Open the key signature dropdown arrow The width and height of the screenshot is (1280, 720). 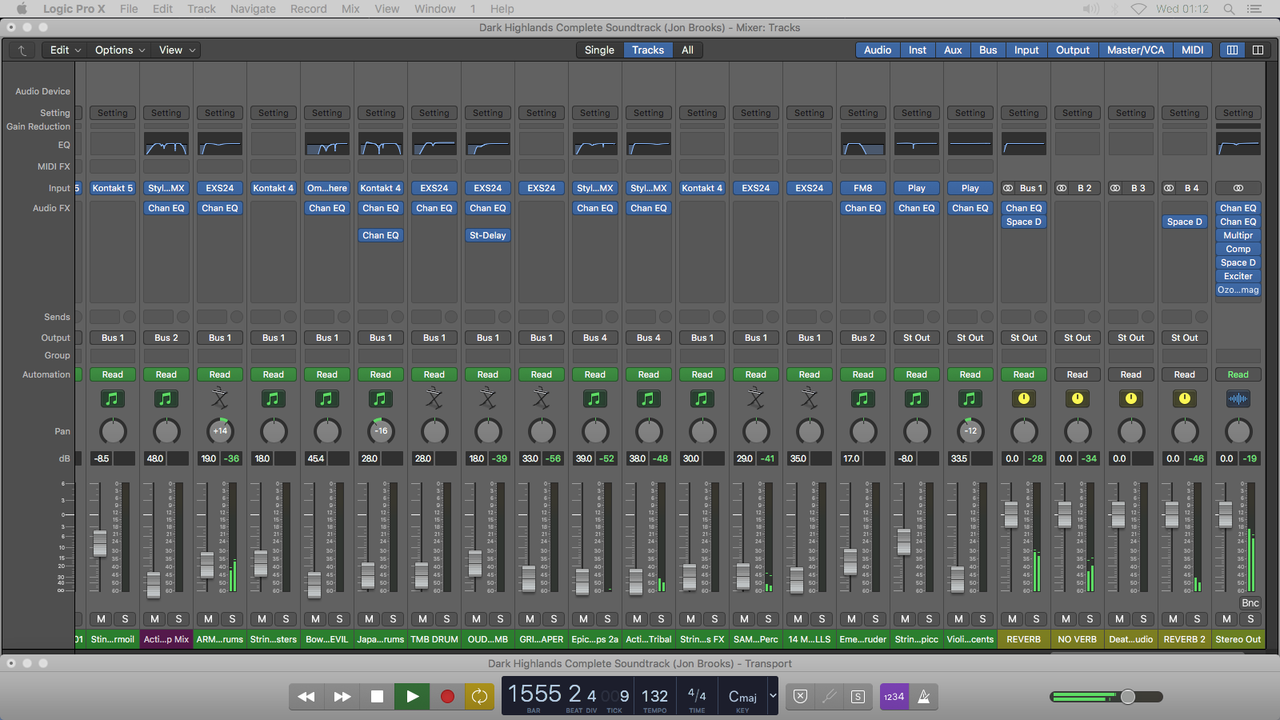772,696
